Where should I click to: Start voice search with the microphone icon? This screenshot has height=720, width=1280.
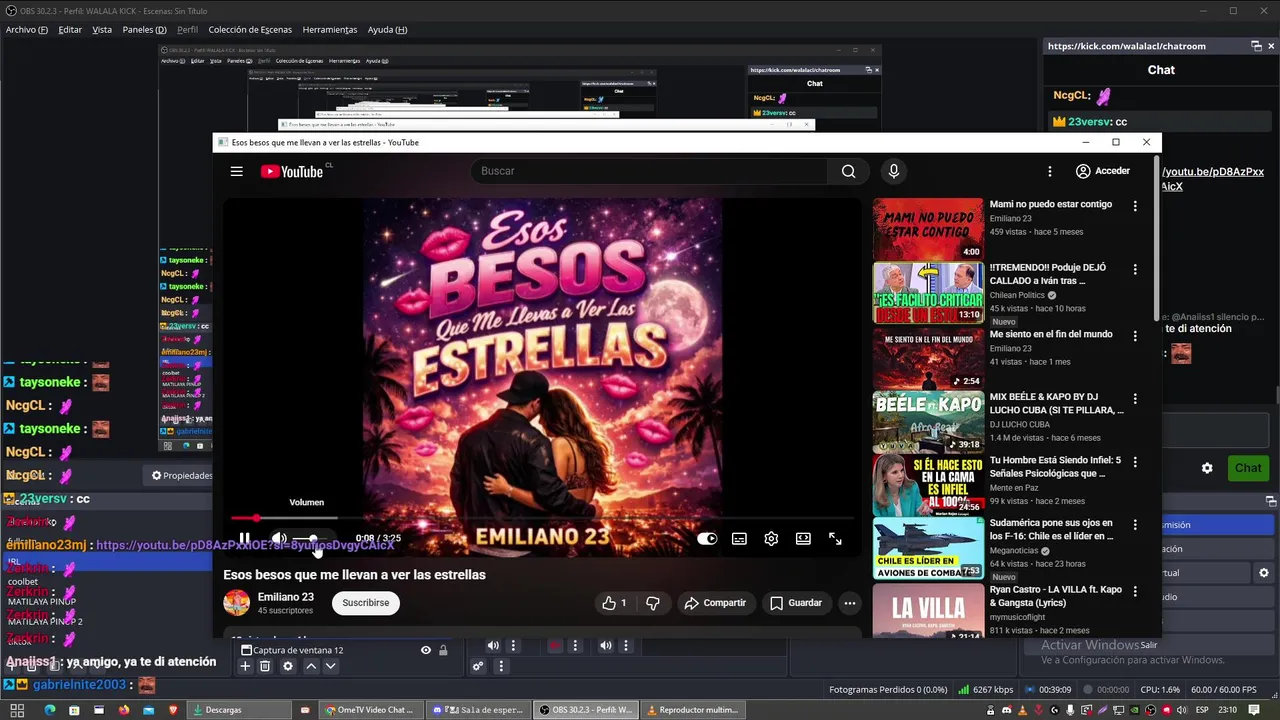click(894, 171)
